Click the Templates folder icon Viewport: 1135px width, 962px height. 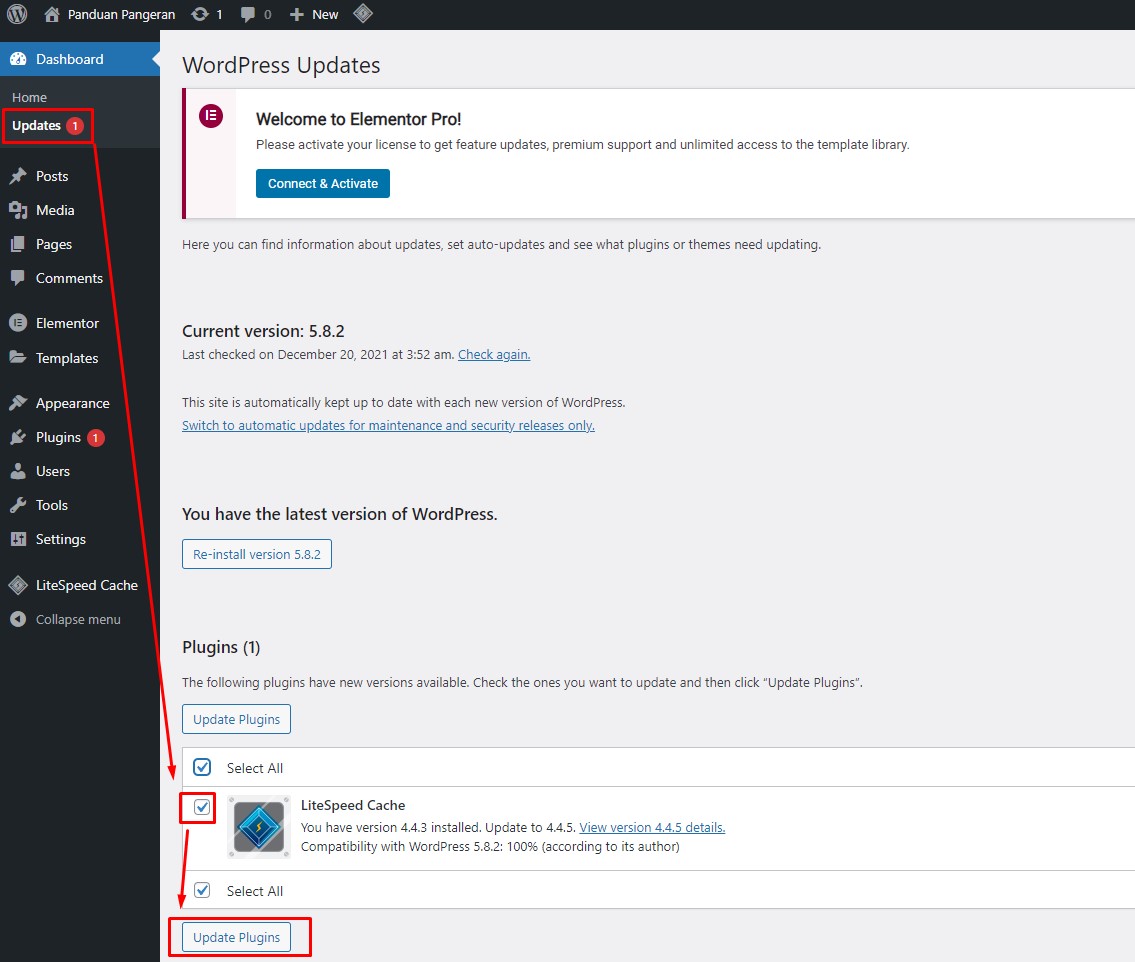(18, 358)
